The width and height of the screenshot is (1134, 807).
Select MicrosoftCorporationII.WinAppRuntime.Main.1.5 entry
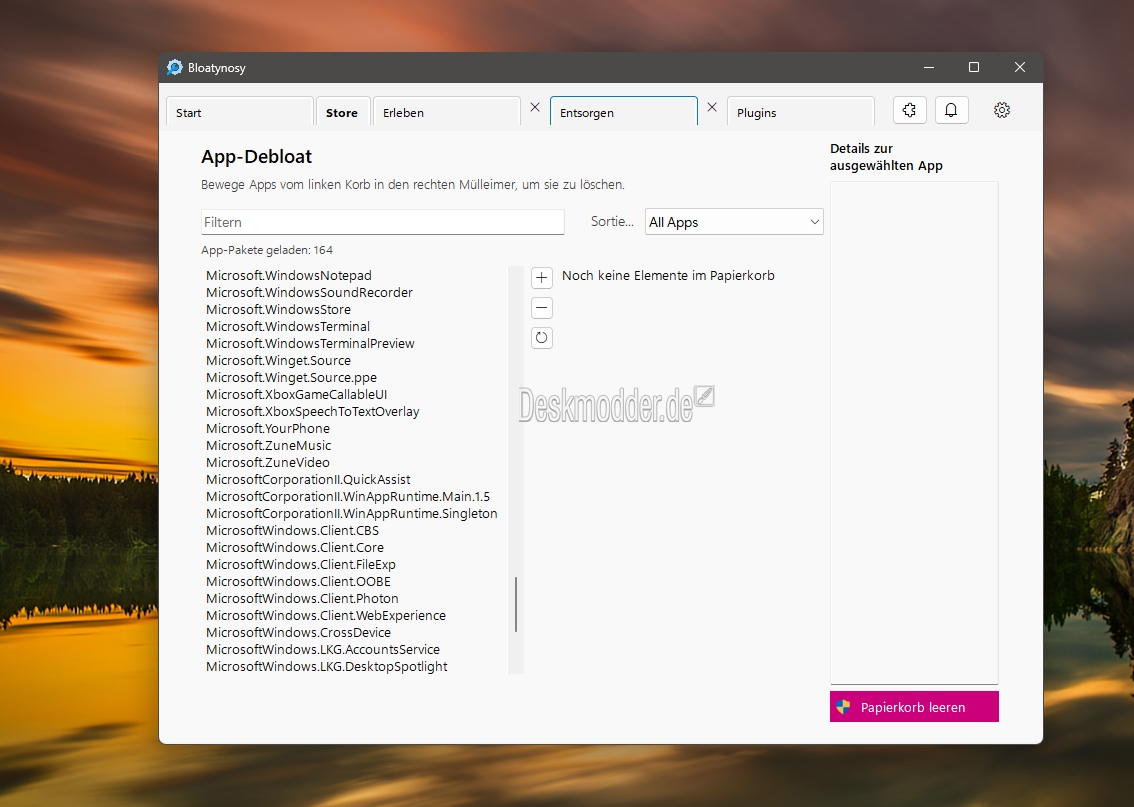click(x=348, y=496)
